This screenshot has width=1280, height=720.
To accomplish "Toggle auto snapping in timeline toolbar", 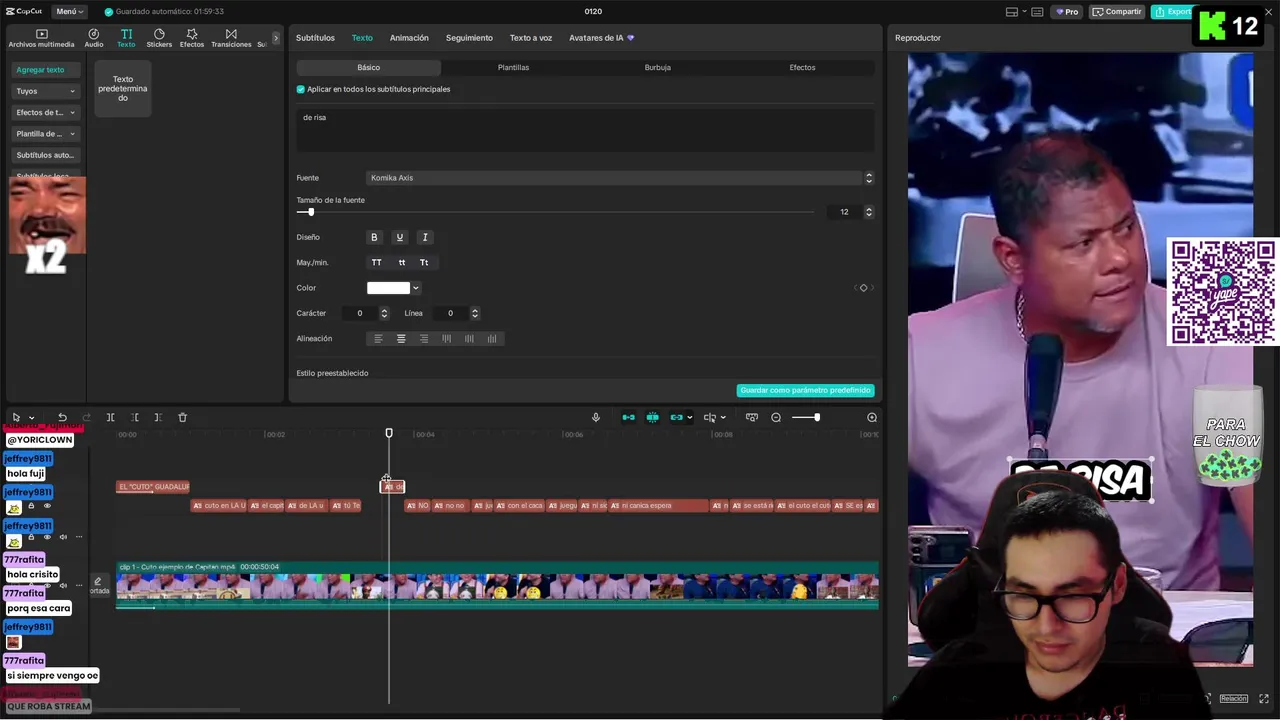I will pos(652,417).
